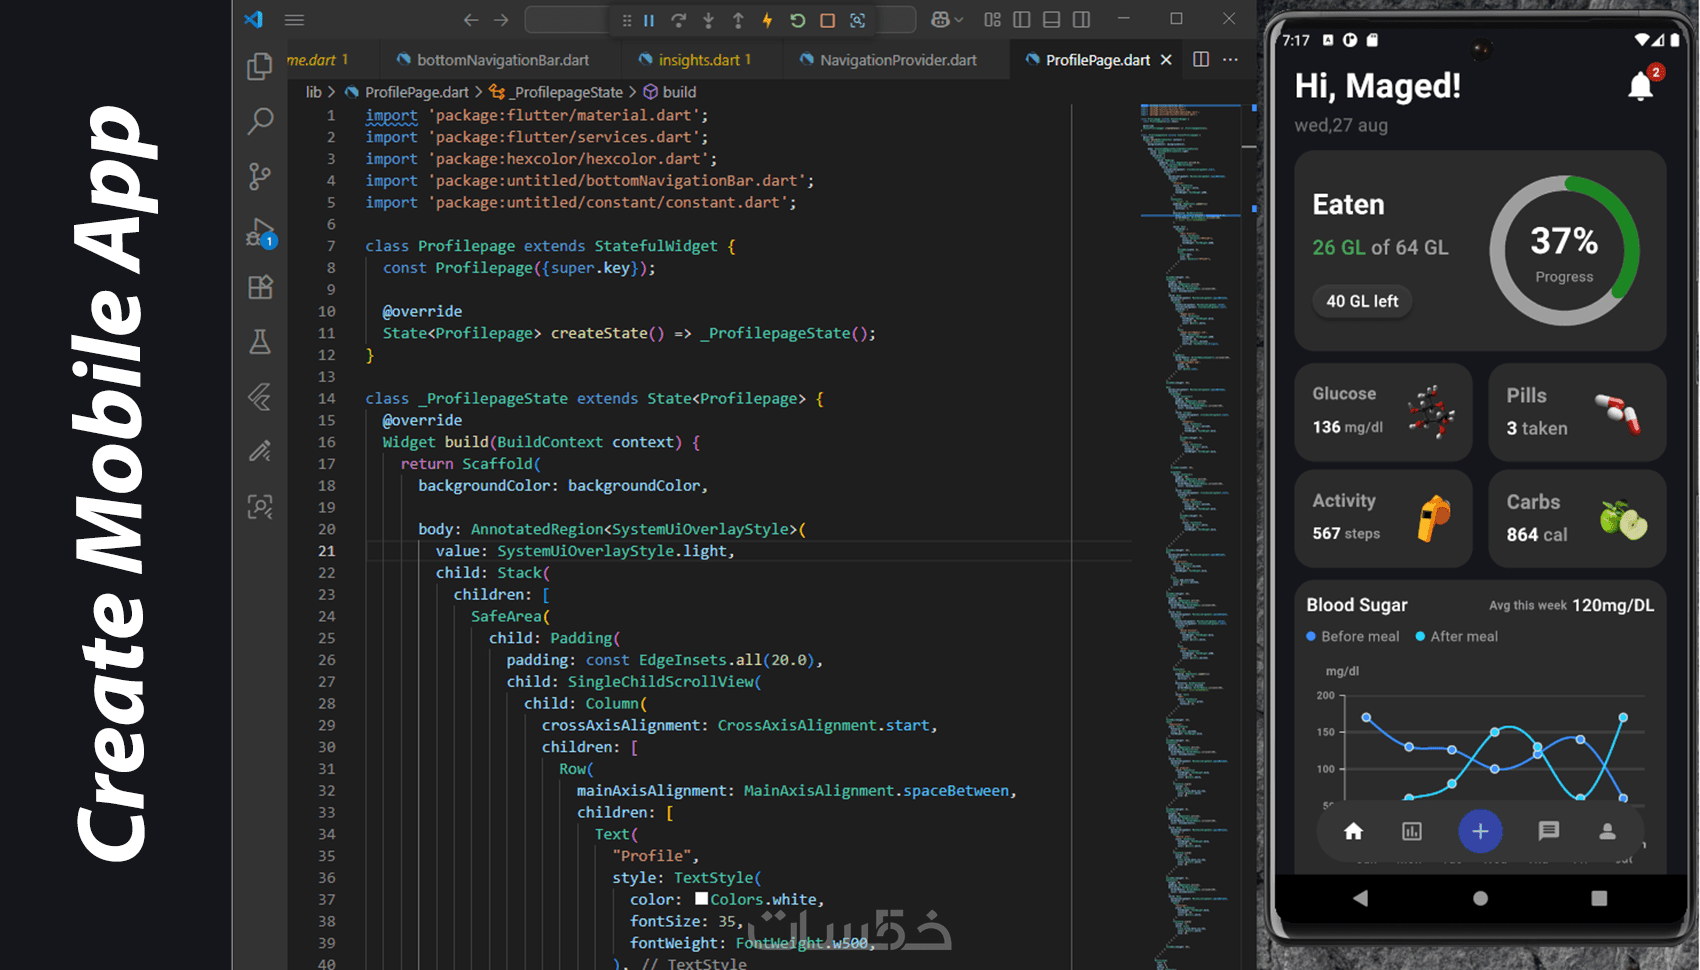Tap the notification bell in the app
Viewport: 1700px width, 970px height.
[x=1640, y=87]
